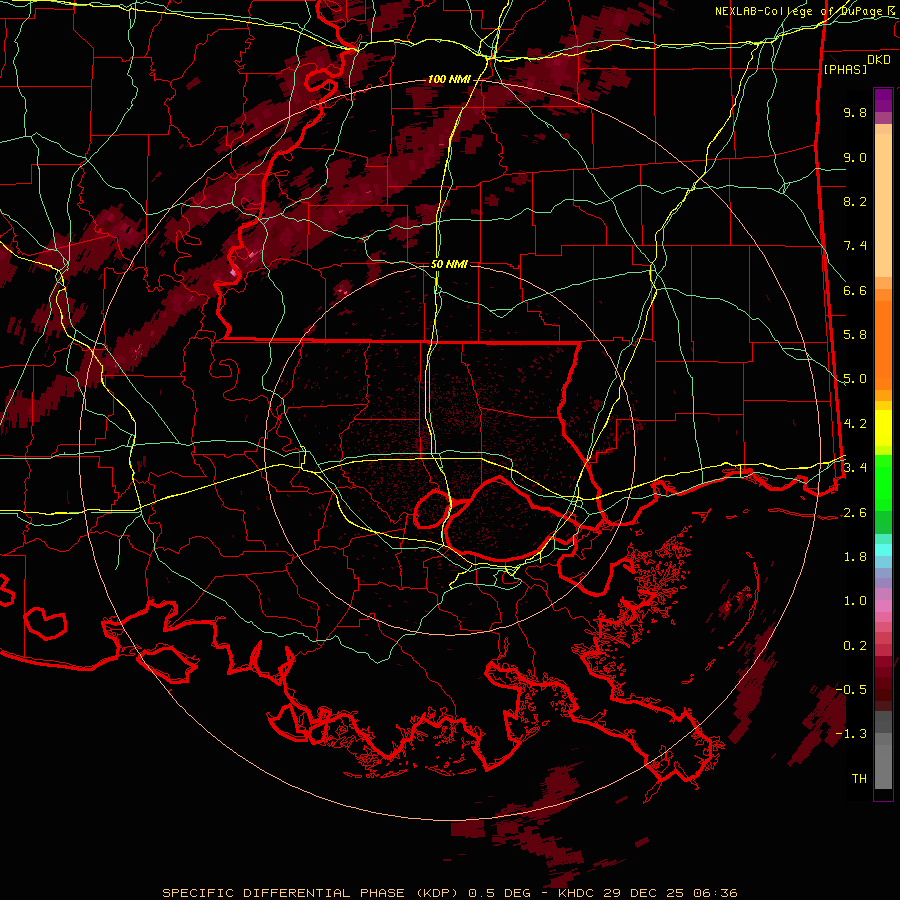Click the "-0.5" value on the color scale

[851, 690]
